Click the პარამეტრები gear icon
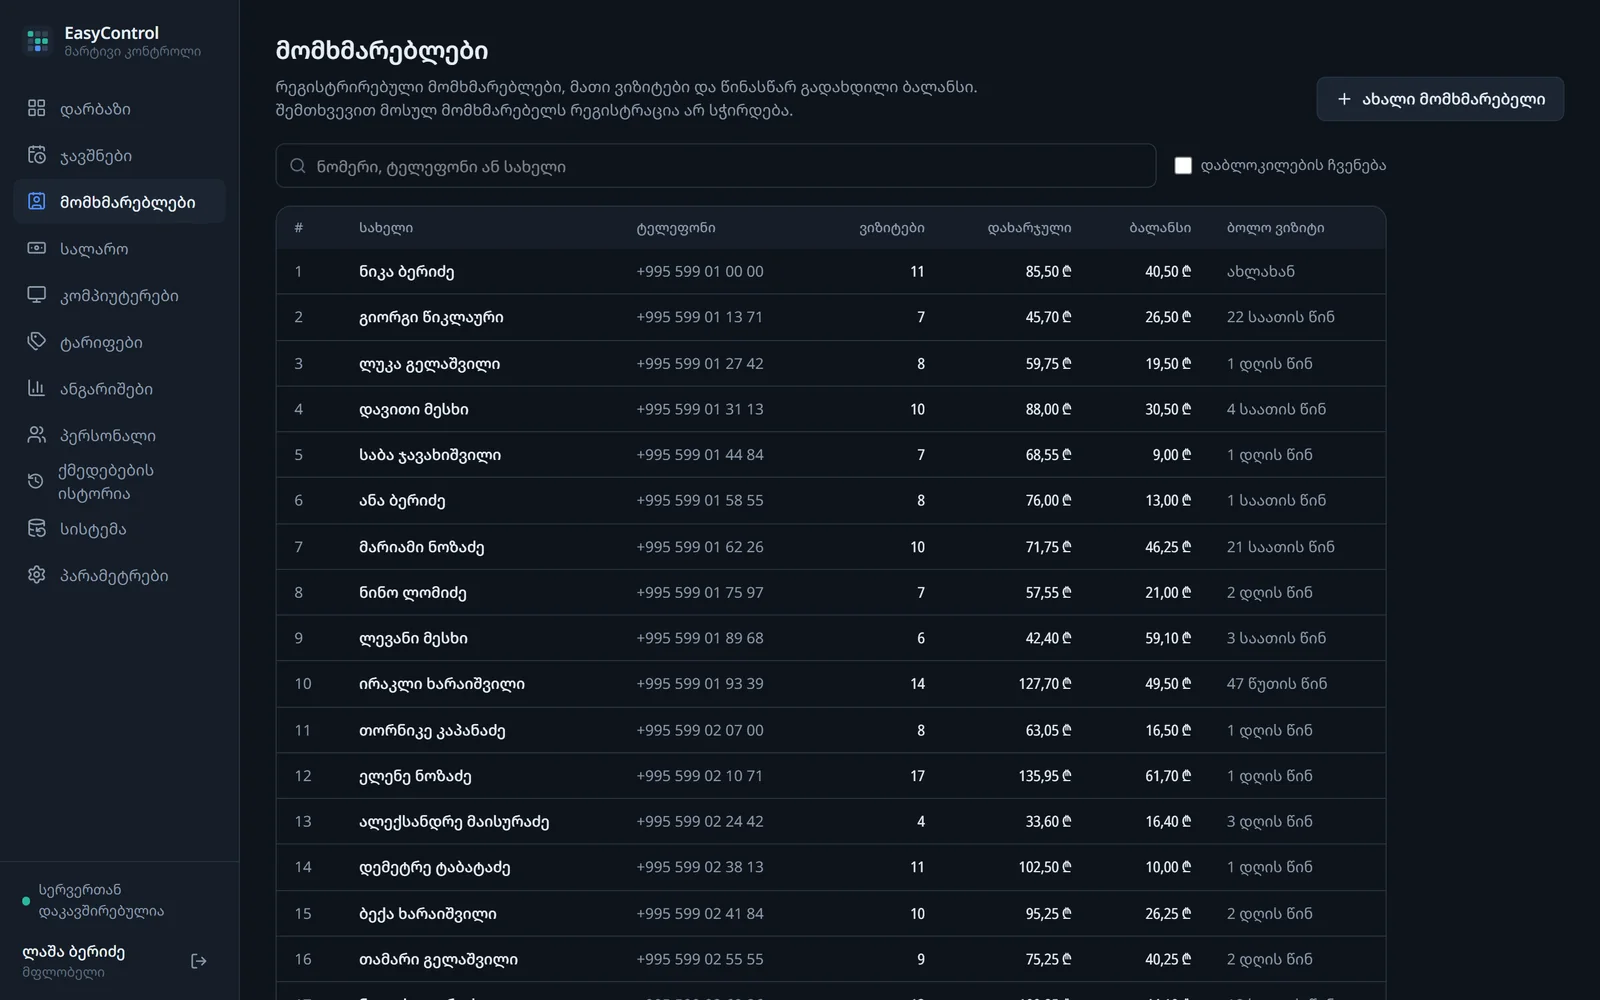This screenshot has height=1000, width=1600. click(37, 575)
